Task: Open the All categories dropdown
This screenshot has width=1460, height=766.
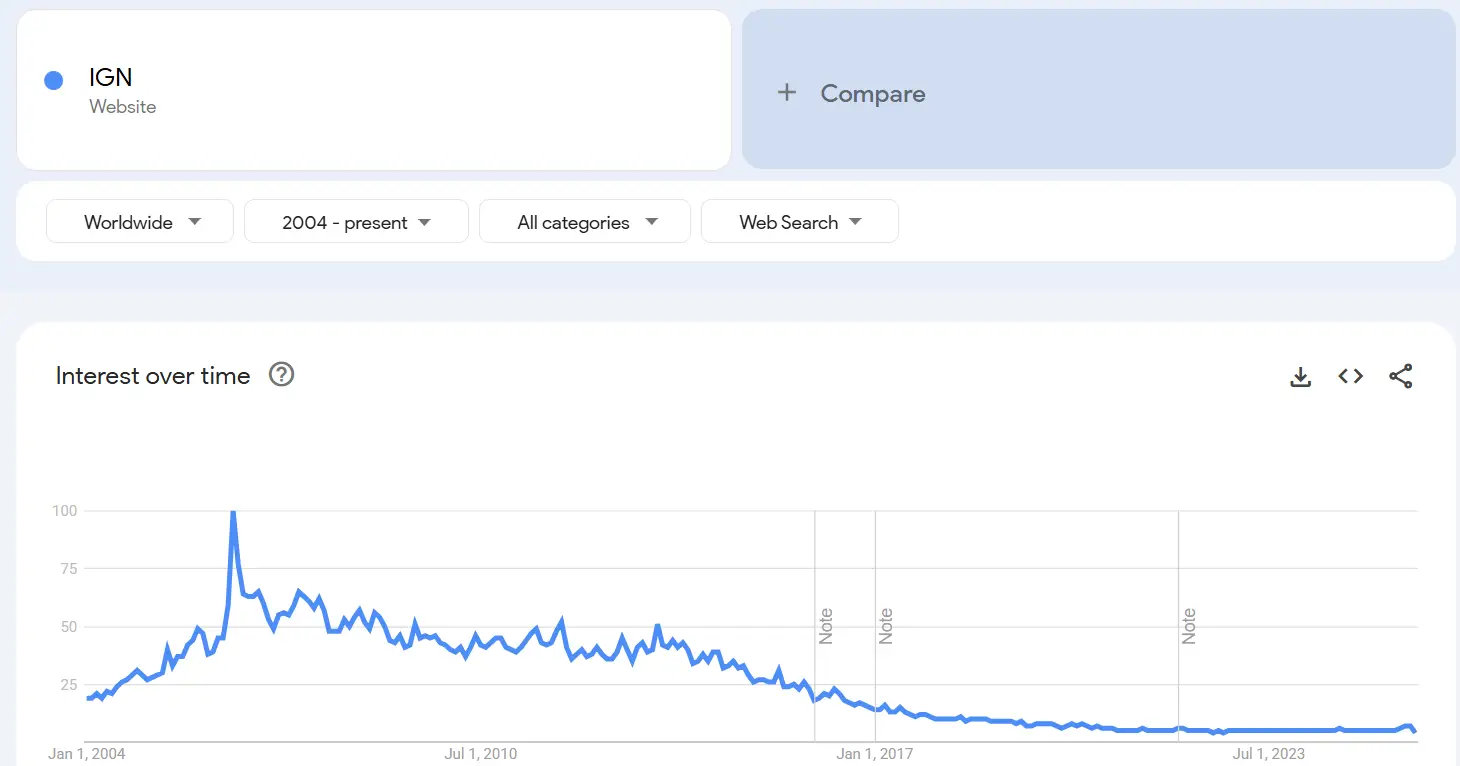Action: tap(585, 222)
